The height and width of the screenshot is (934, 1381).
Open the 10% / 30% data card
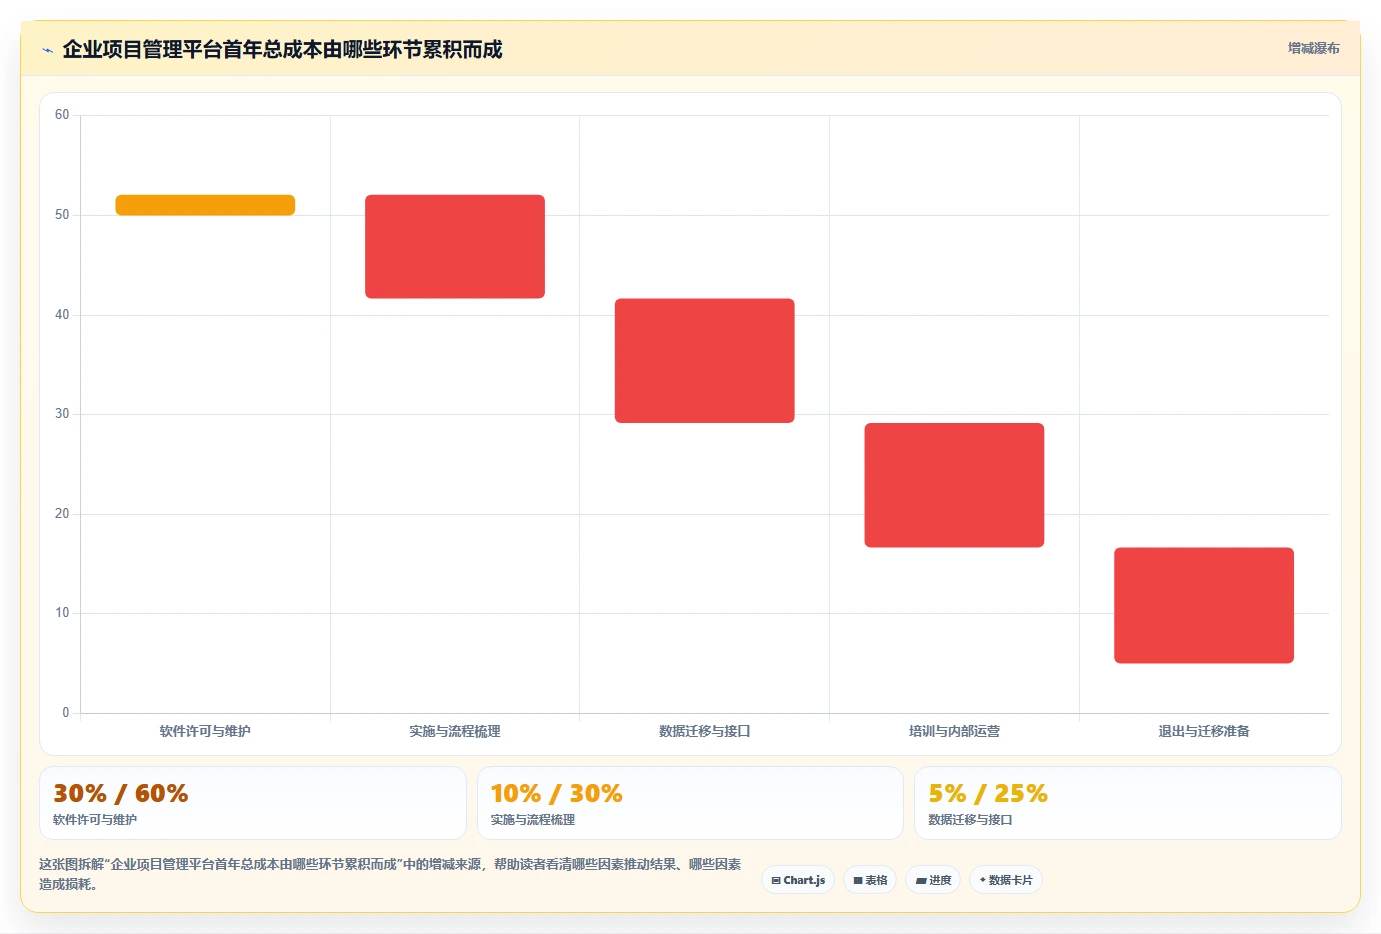(690, 803)
